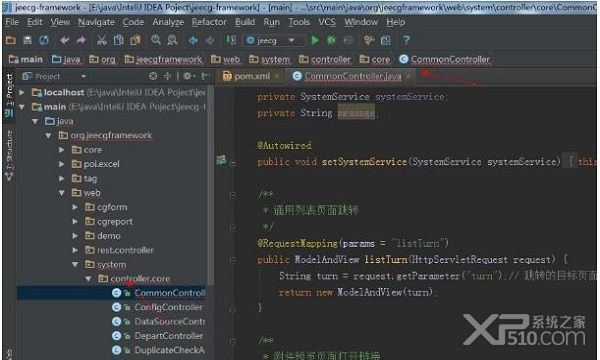Click the Open folder toolbar icon

(11, 40)
